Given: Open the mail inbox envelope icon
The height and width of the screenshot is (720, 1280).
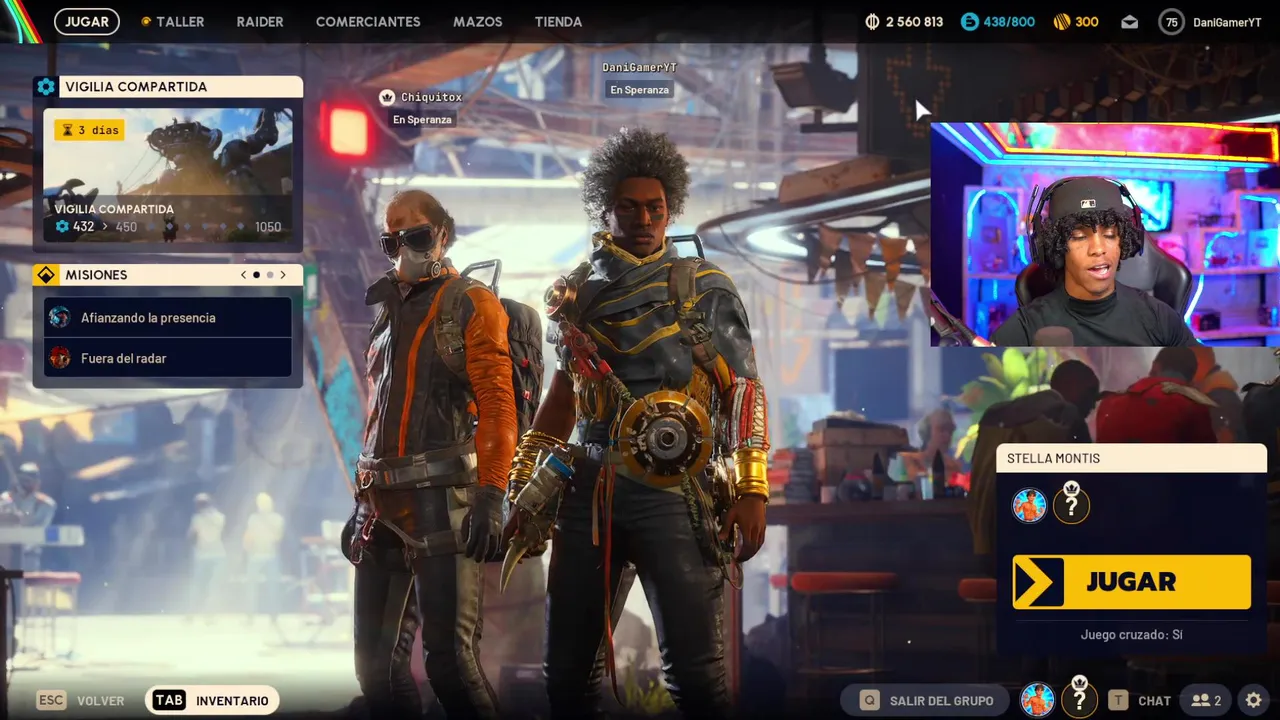Looking at the screenshot, I should (1129, 22).
